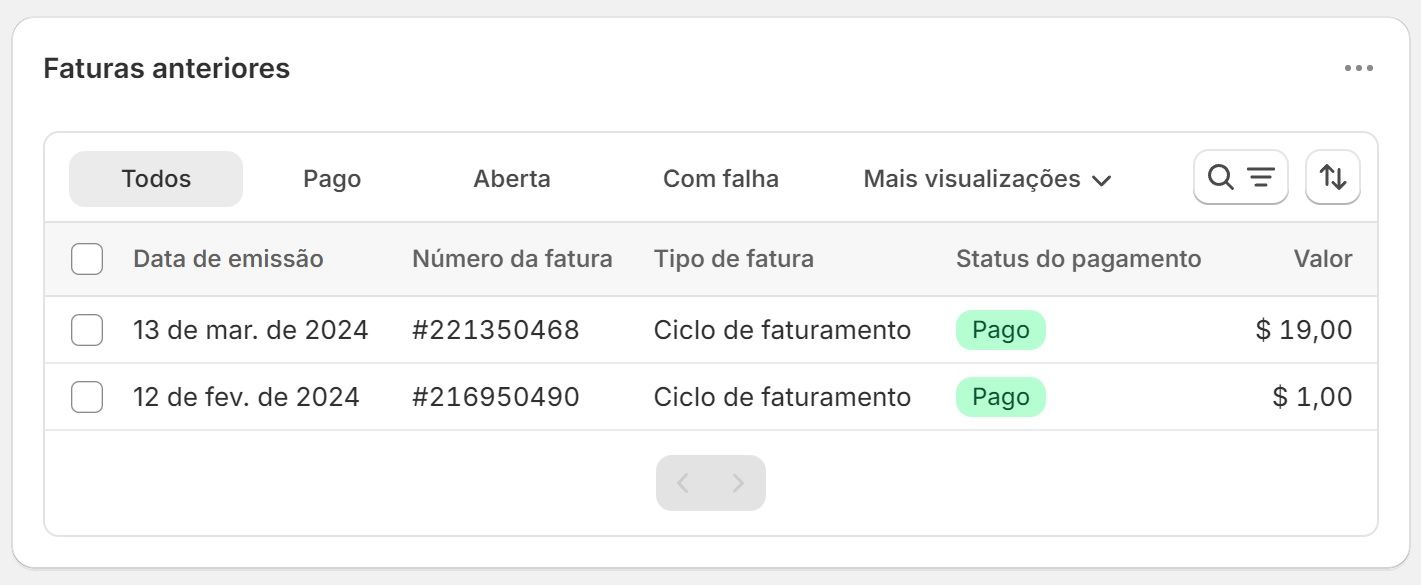Viewport: 1421px width, 585px height.
Task: Go to the next page of invoices
Action: click(738, 483)
